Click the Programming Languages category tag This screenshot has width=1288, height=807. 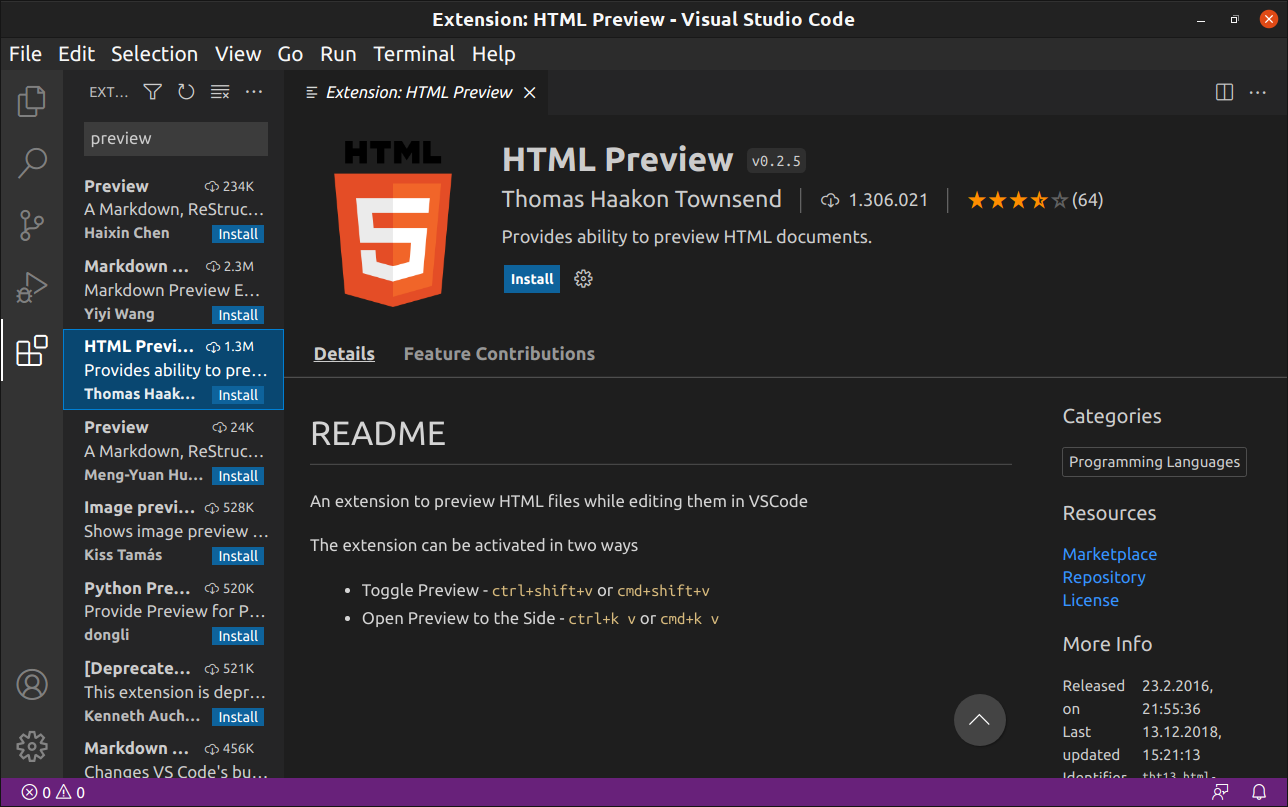coord(1154,462)
